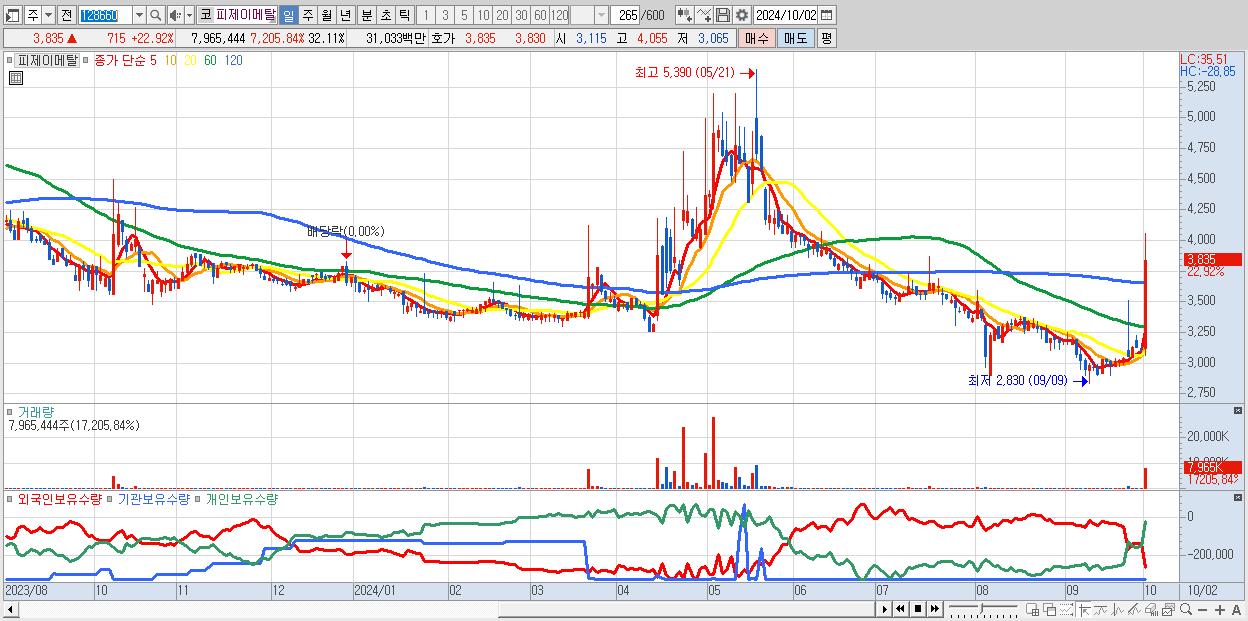Select the 30 interval button
Image resolution: width=1248 pixels, height=621 pixels.
[521, 15]
